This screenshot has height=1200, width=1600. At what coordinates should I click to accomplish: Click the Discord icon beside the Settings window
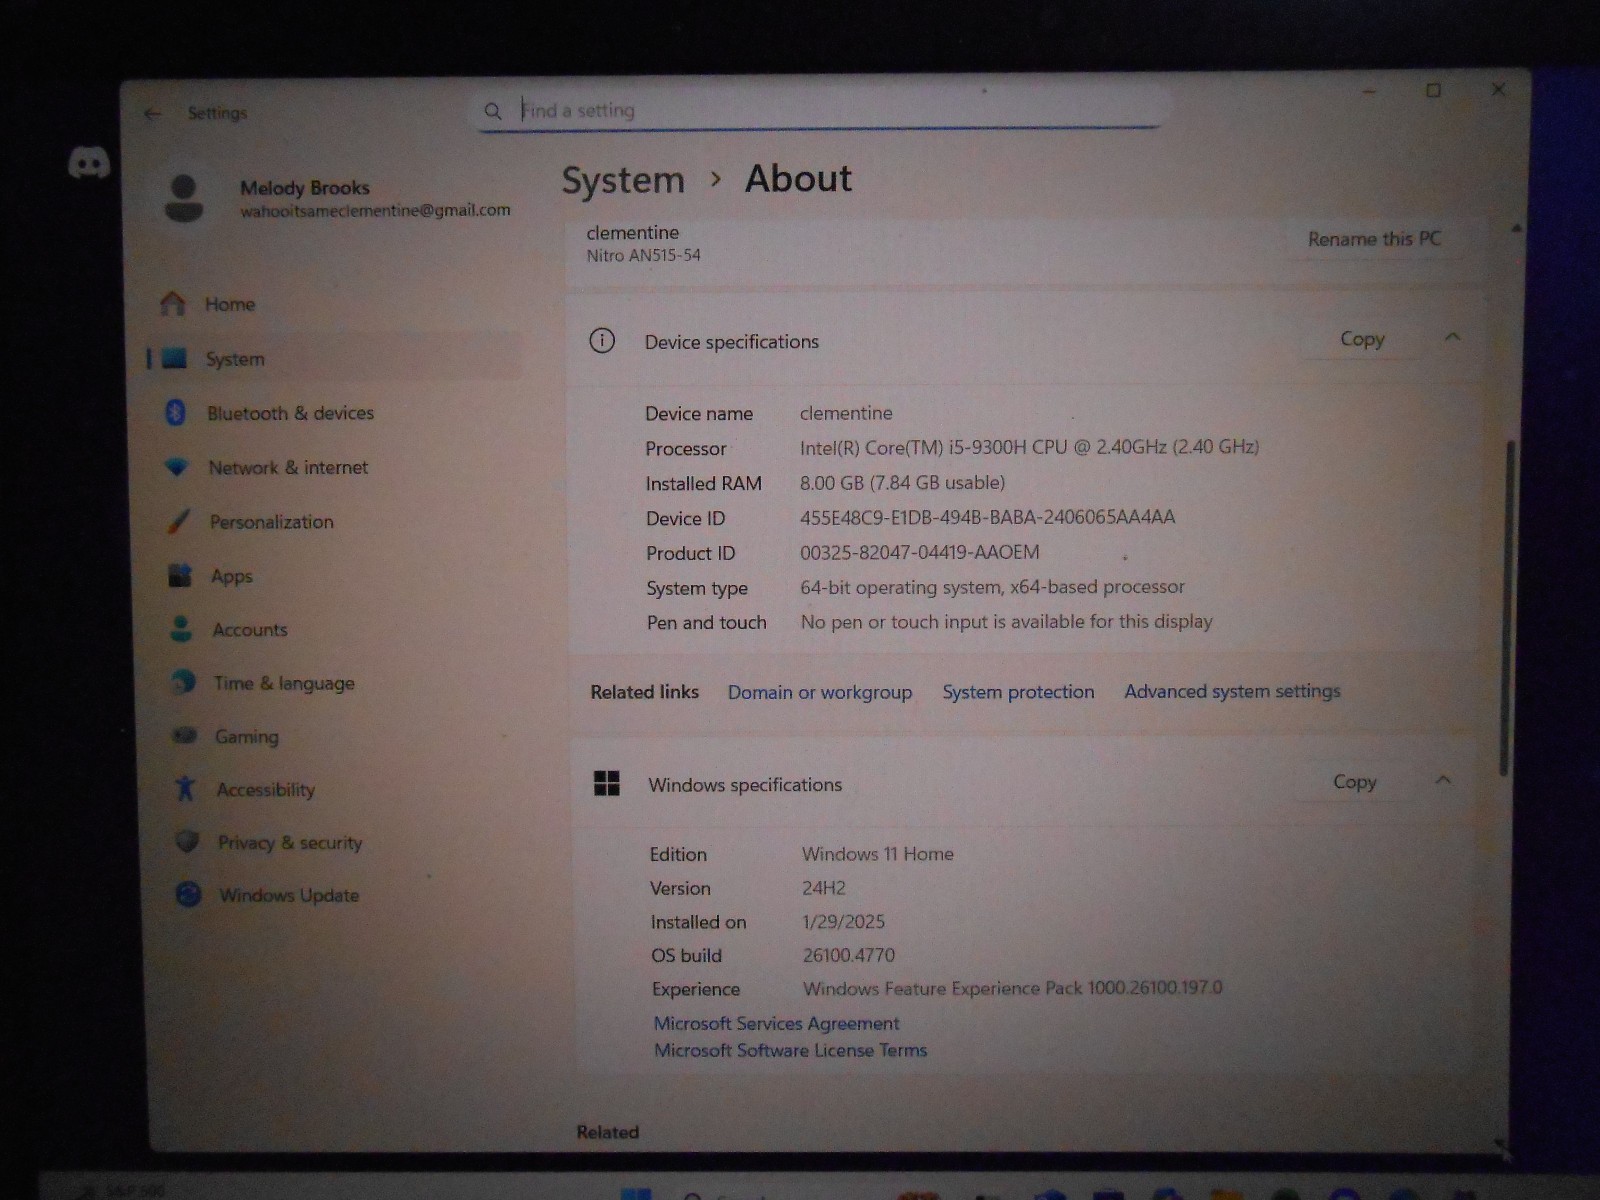click(x=89, y=162)
